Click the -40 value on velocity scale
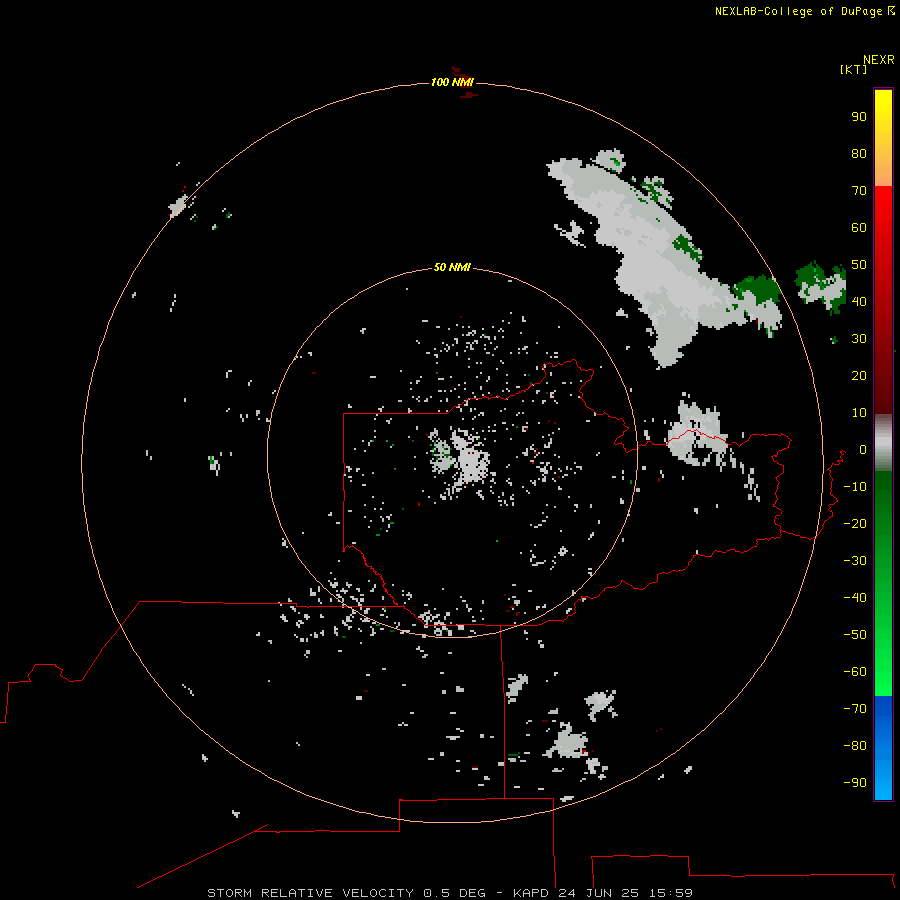This screenshot has height=900, width=900. (855, 598)
